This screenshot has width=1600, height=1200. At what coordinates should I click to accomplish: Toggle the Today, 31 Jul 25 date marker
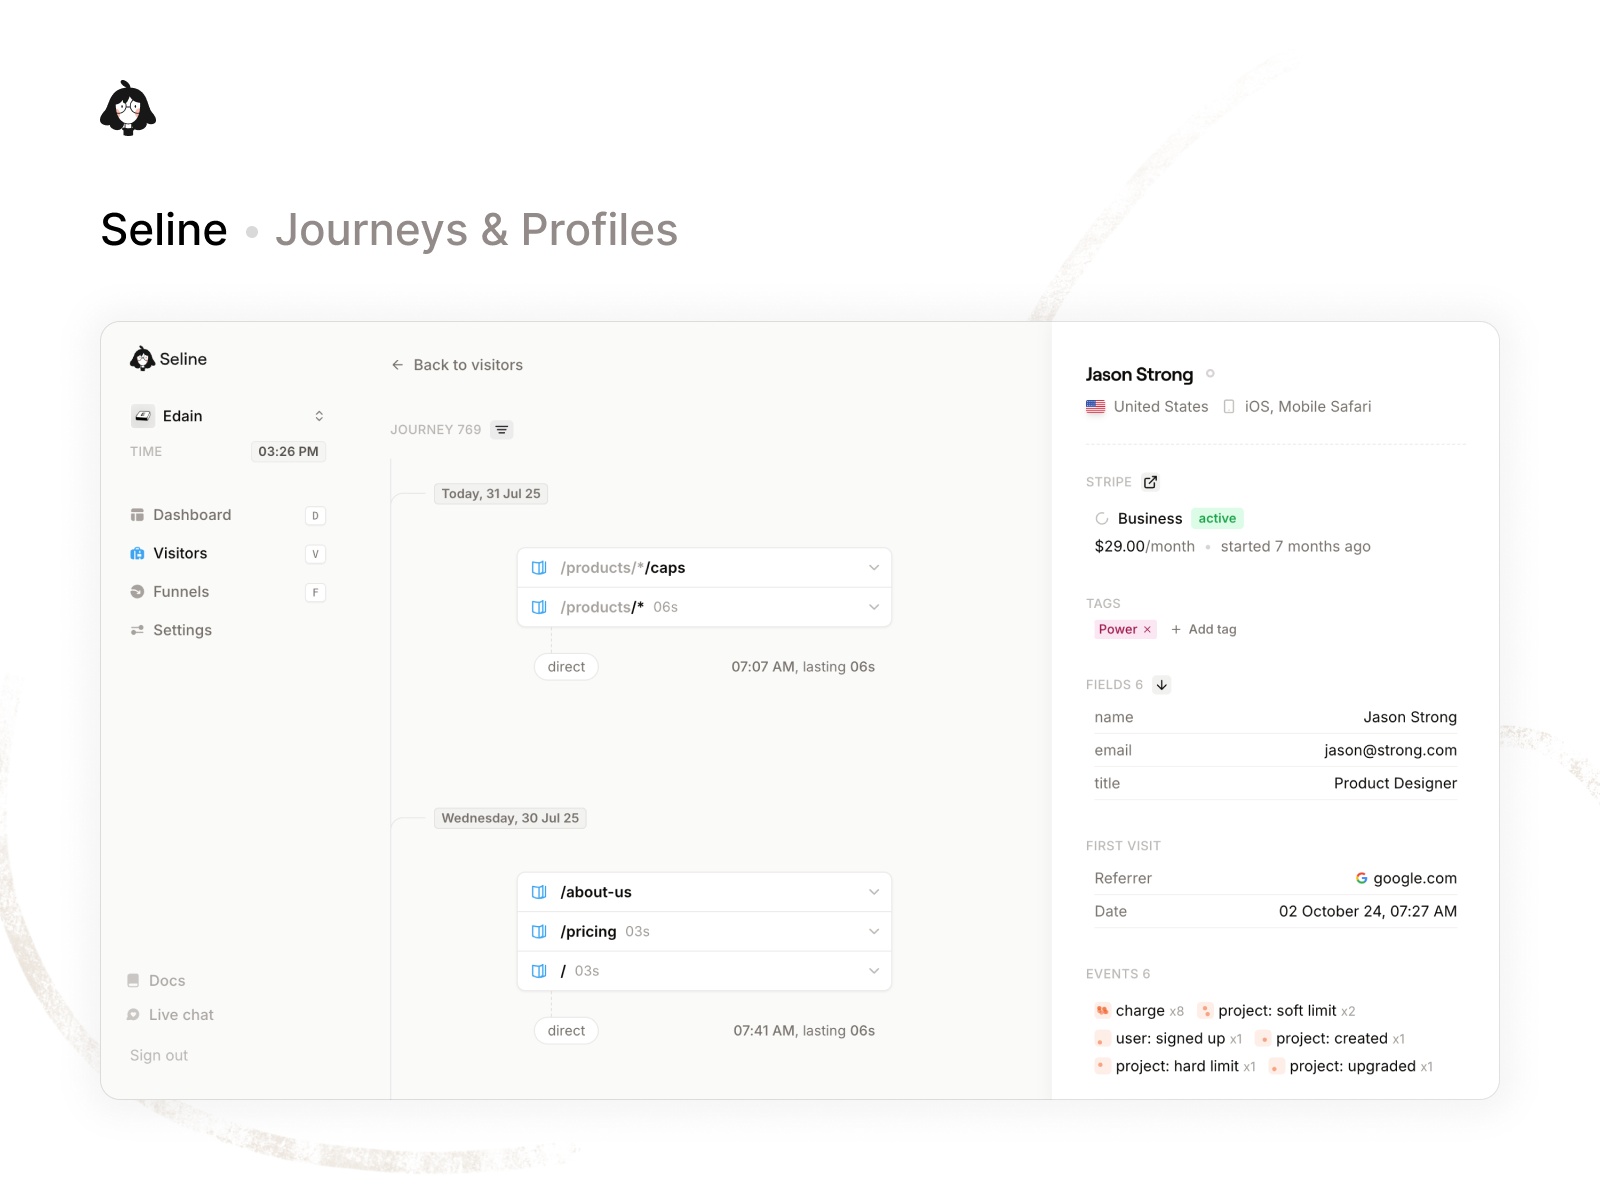pos(491,493)
